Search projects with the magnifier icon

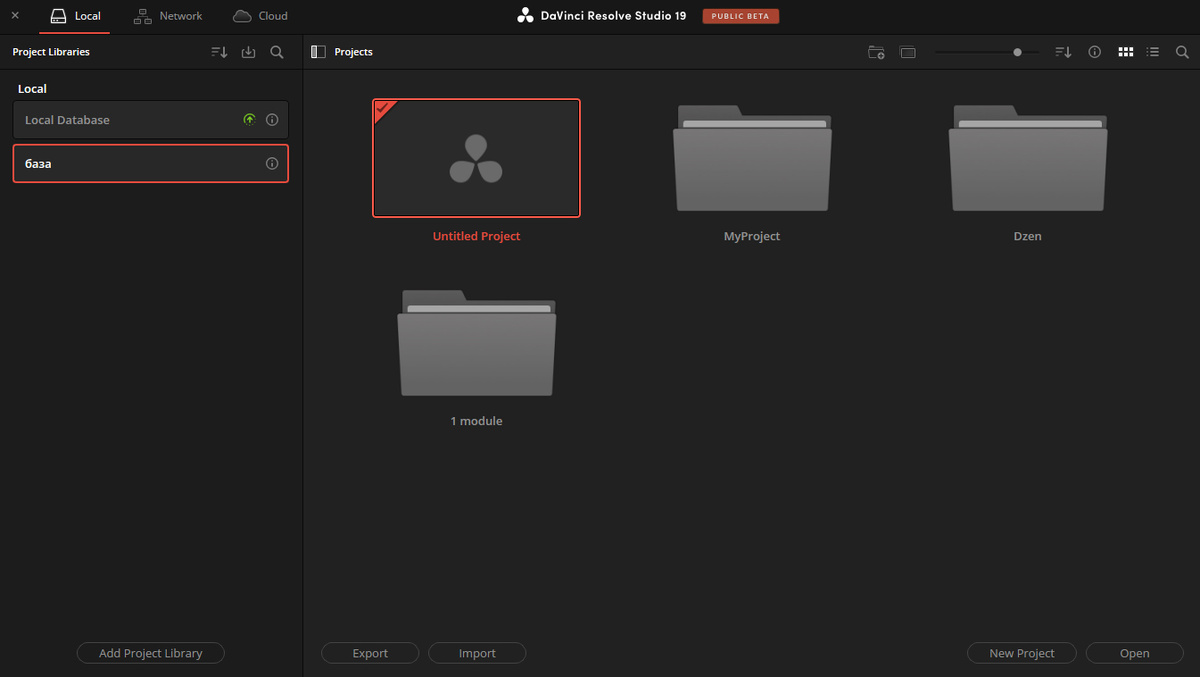pos(1182,52)
